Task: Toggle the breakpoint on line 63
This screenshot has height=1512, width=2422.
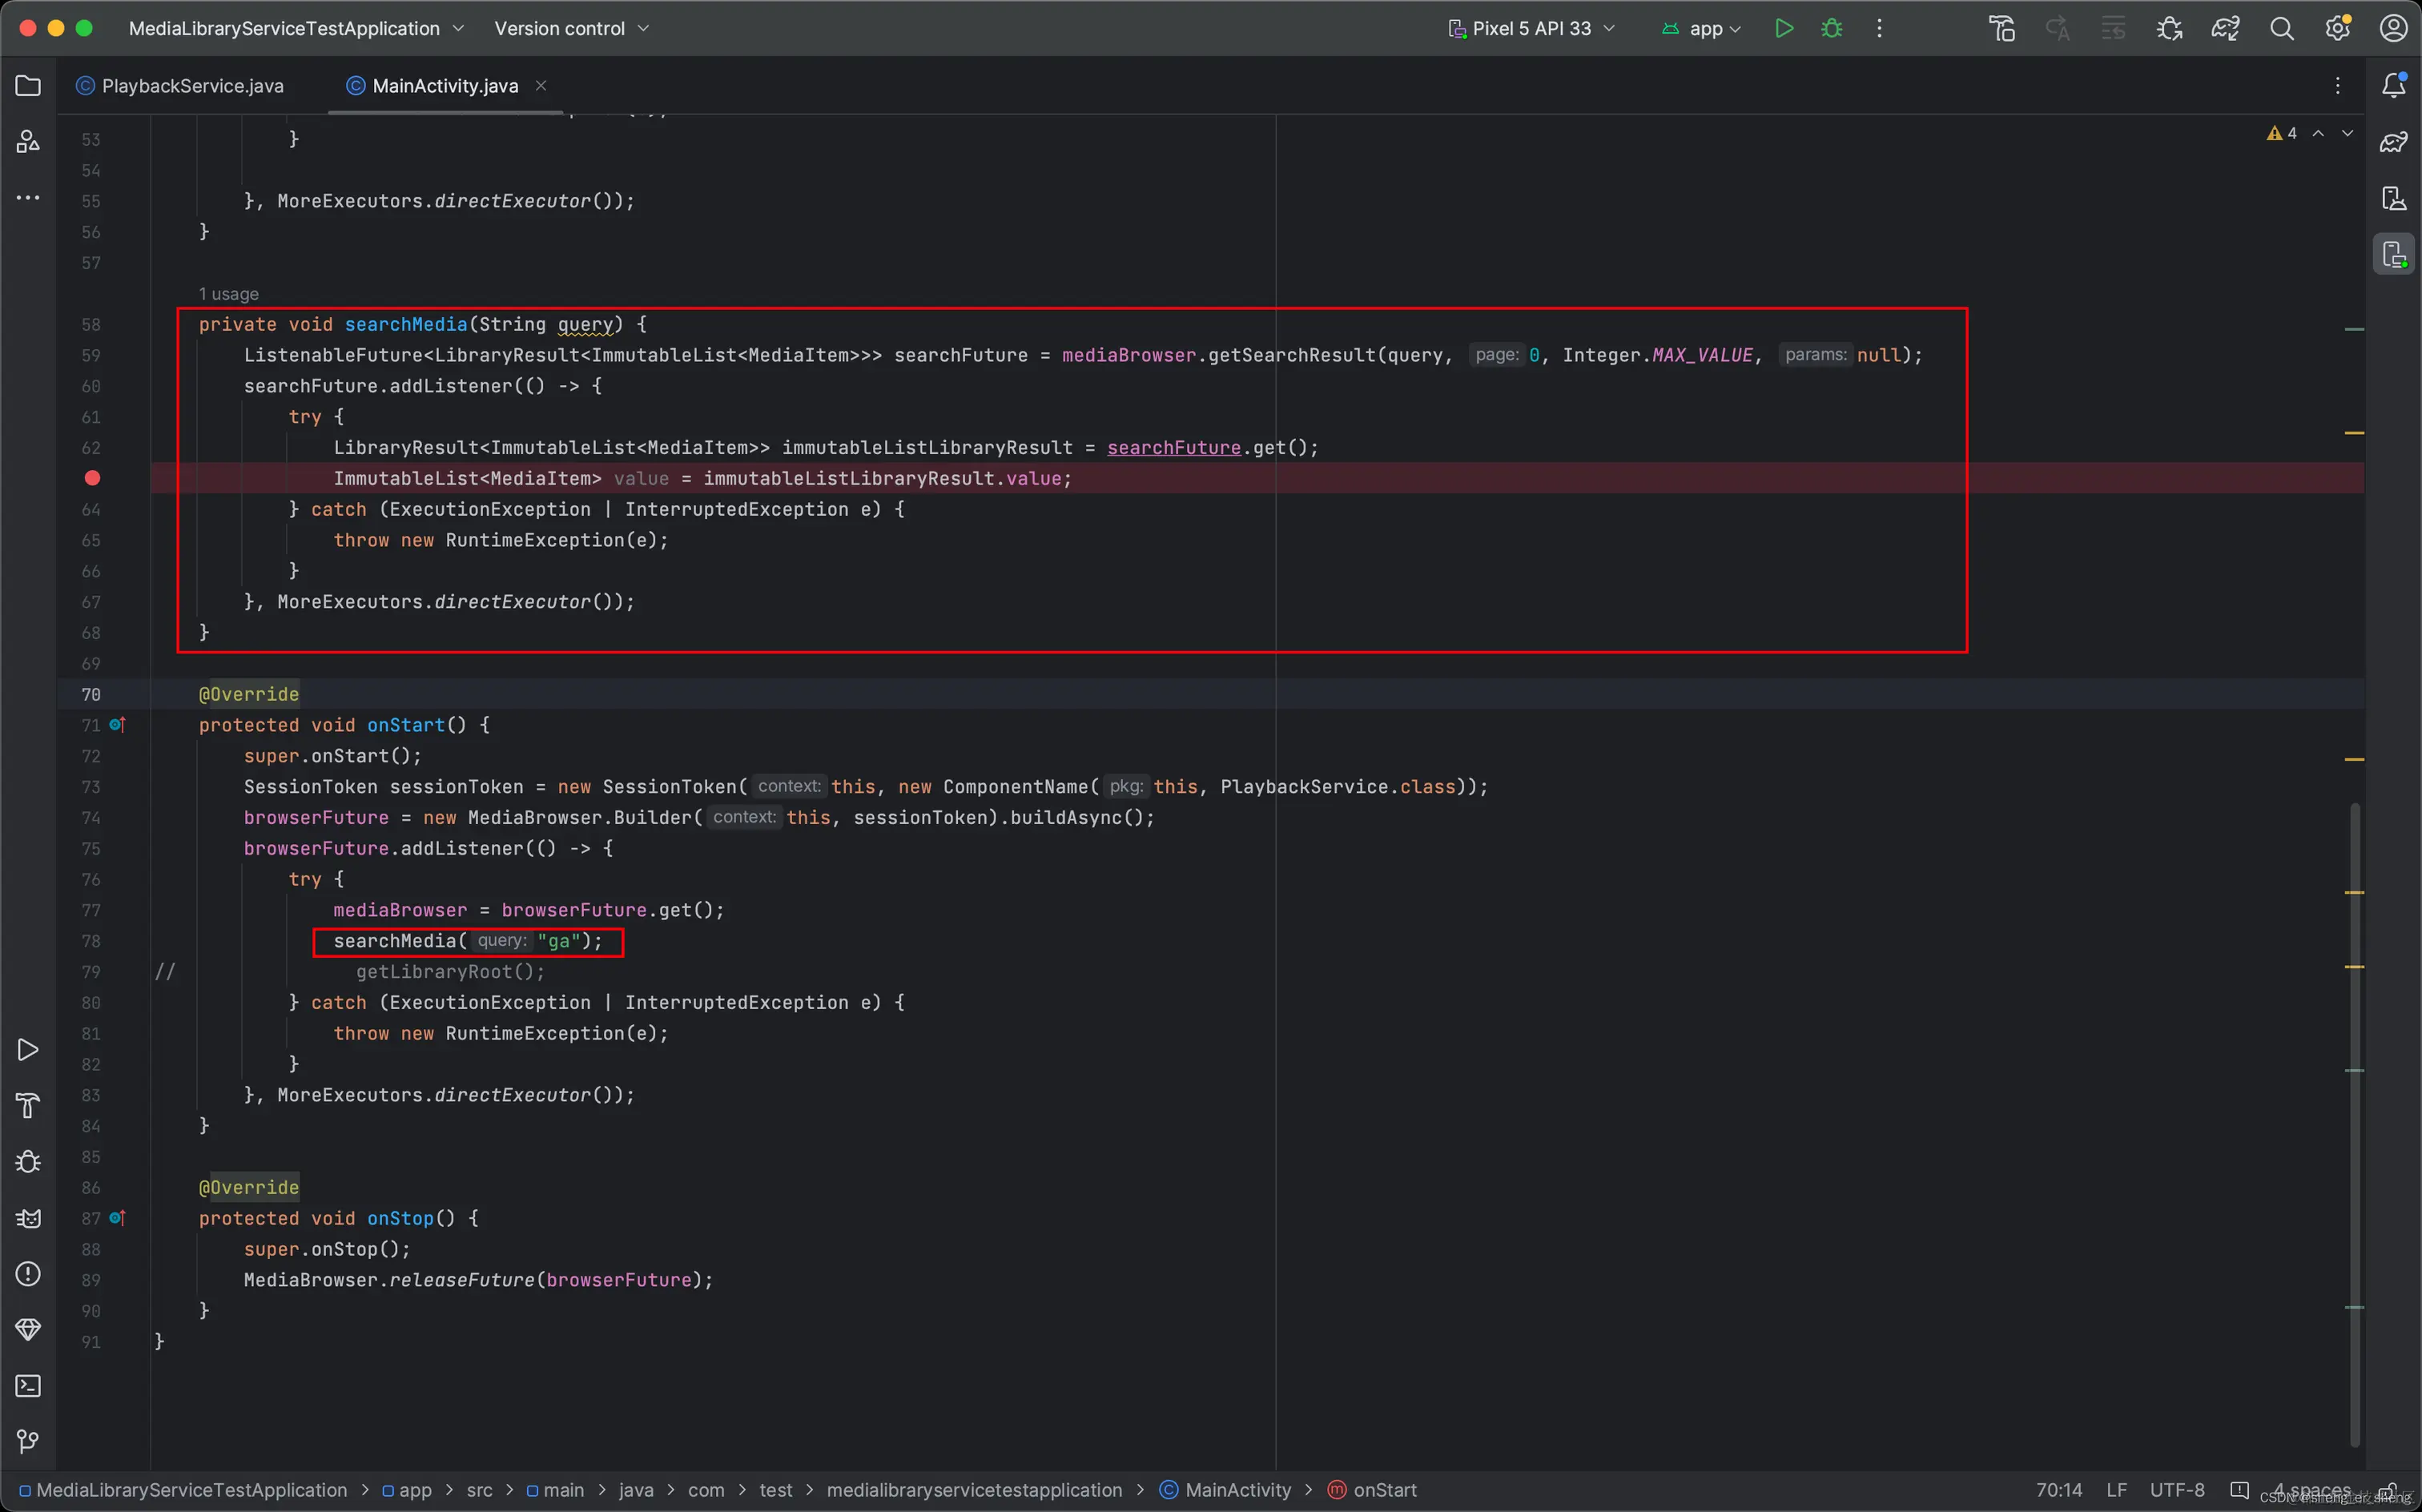Action: click(92, 478)
